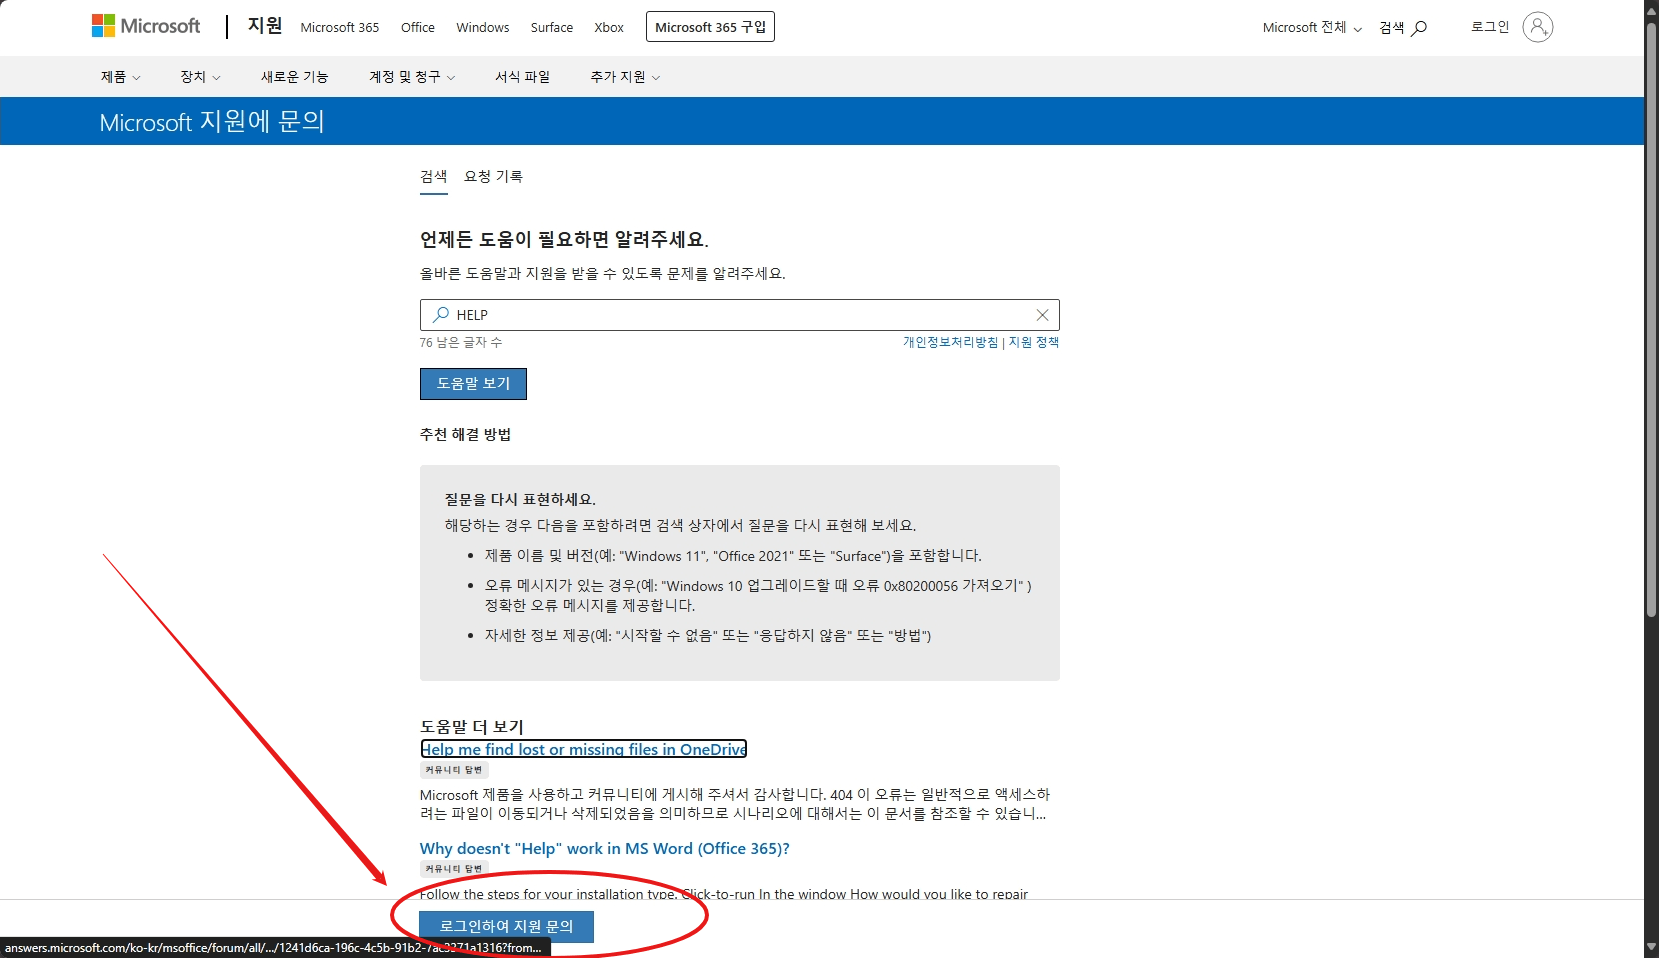The height and width of the screenshot is (958, 1659).
Task: Expand the 제품 dropdown menu
Action: coord(121,77)
